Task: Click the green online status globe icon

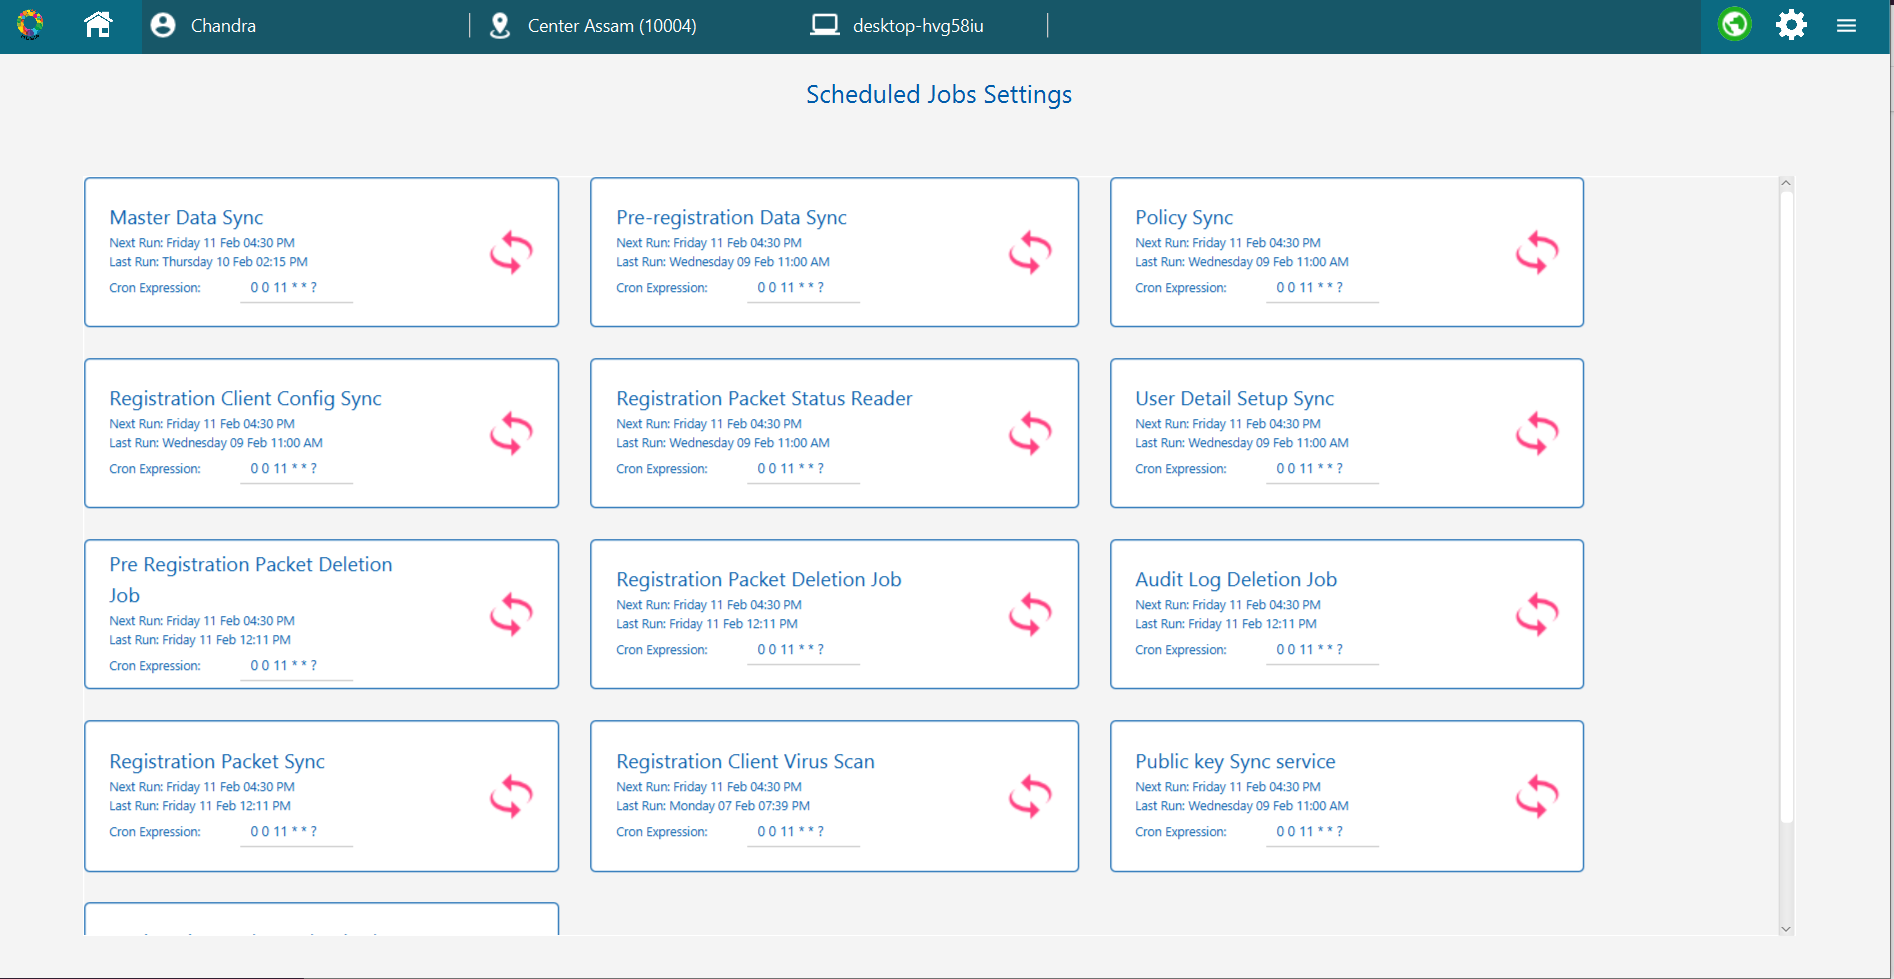Action: (x=1734, y=24)
